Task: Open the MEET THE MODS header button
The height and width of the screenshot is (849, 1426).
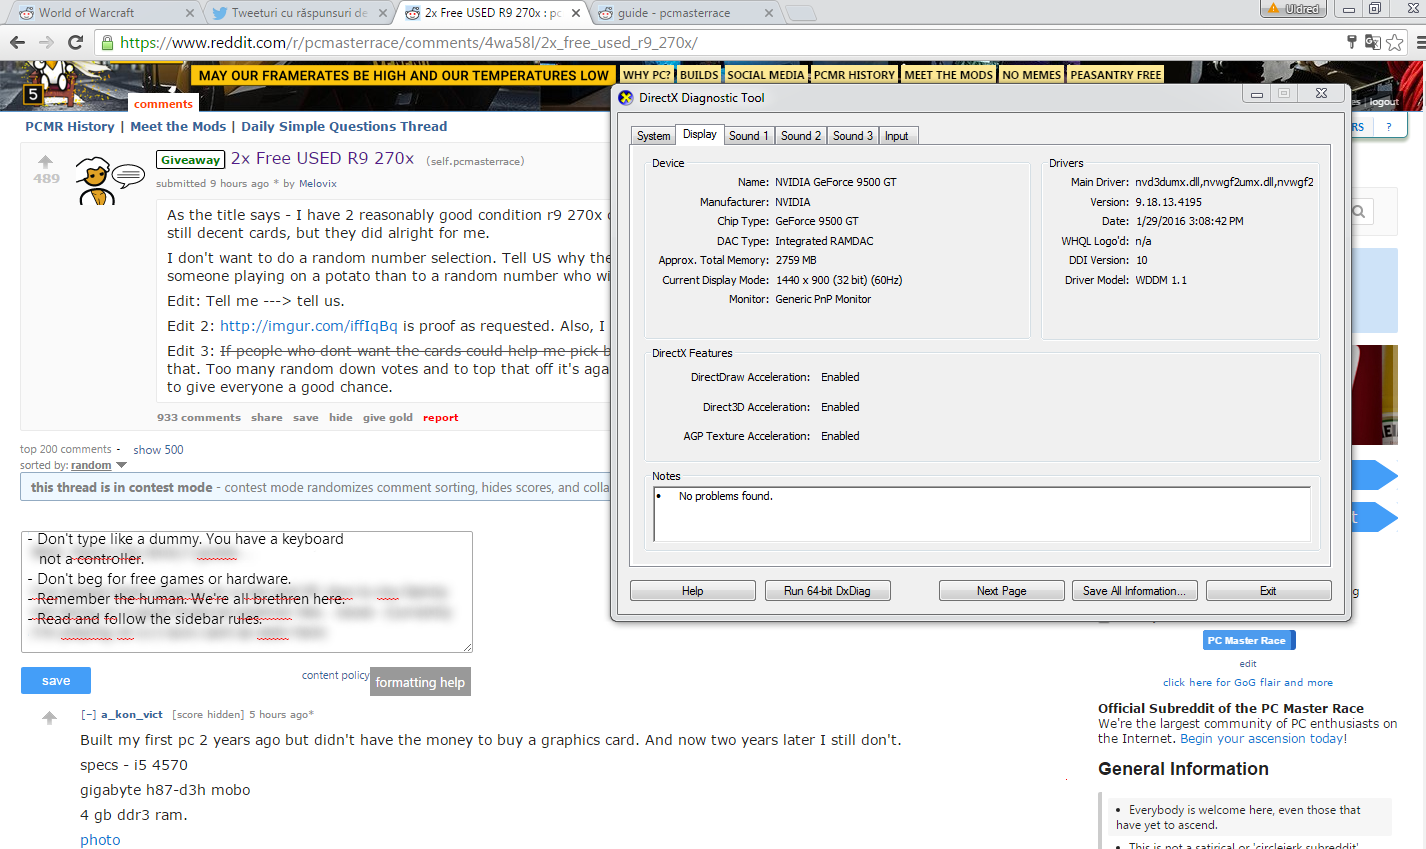Action: pyautogui.click(x=949, y=75)
